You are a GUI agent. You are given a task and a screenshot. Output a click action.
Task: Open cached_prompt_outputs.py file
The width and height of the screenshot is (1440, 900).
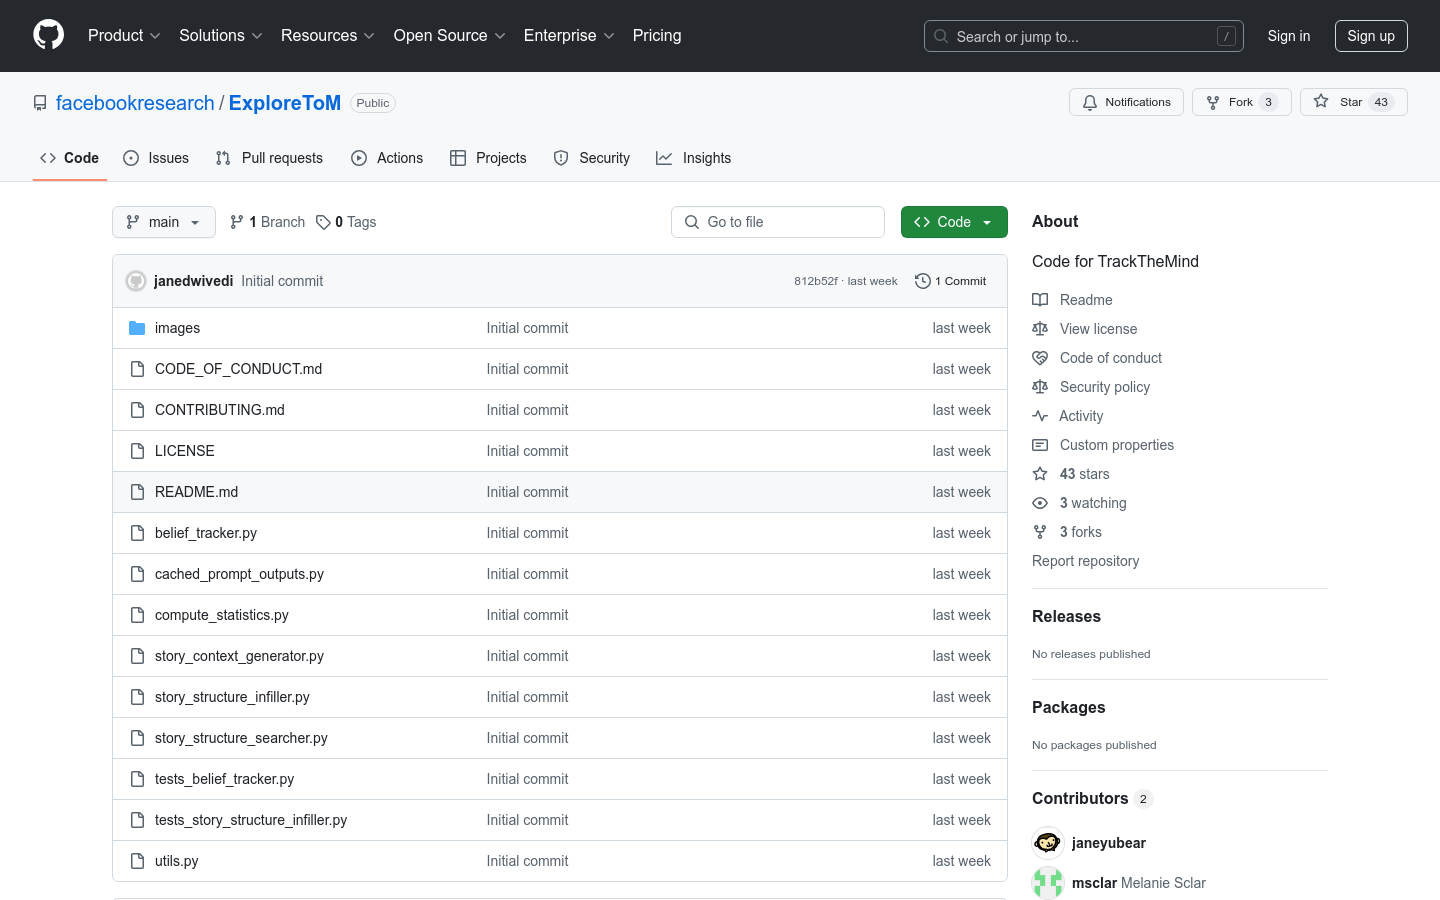pyautogui.click(x=240, y=574)
